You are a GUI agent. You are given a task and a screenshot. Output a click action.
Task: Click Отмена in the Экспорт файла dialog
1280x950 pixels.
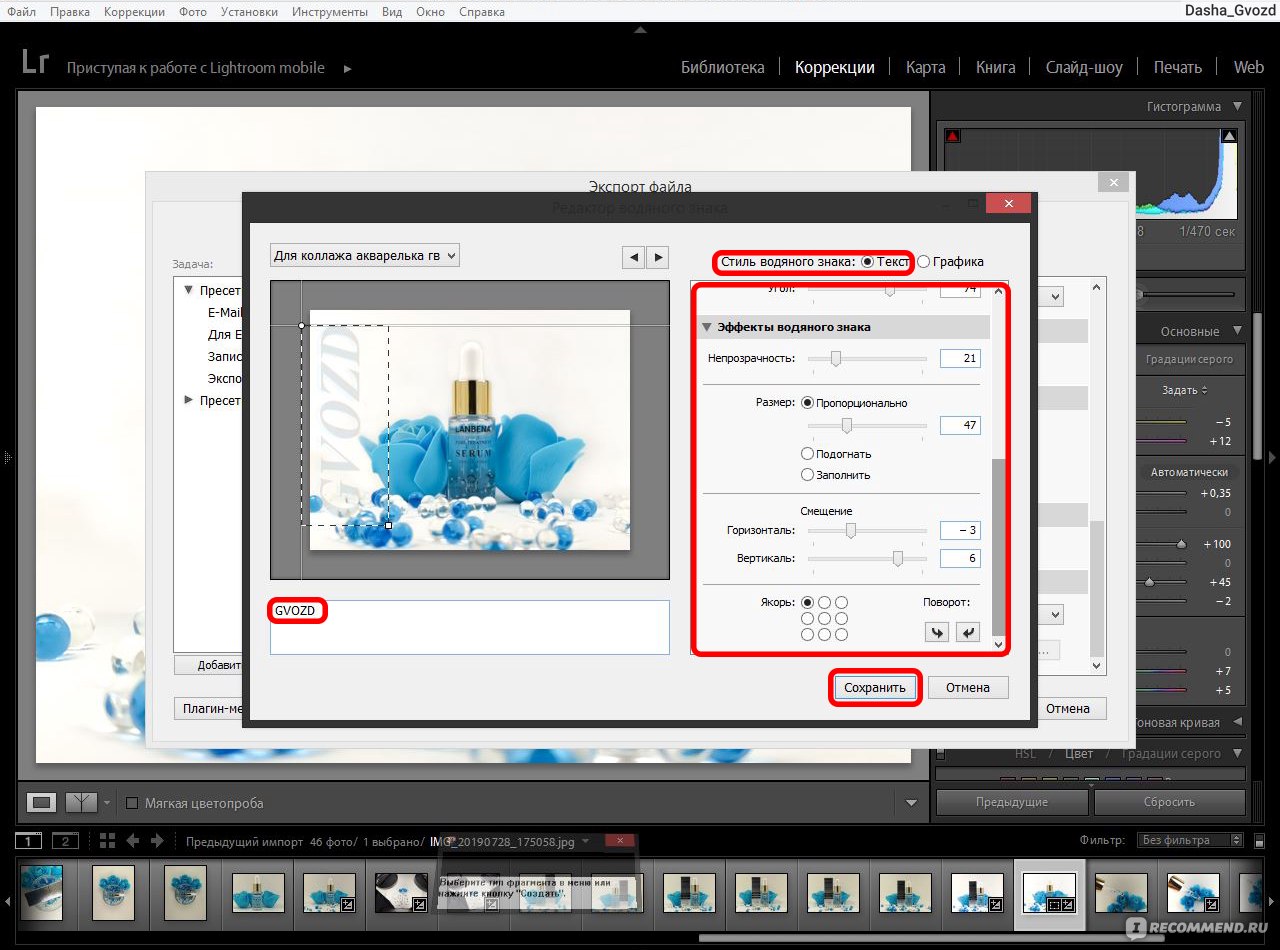(1067, 708)
